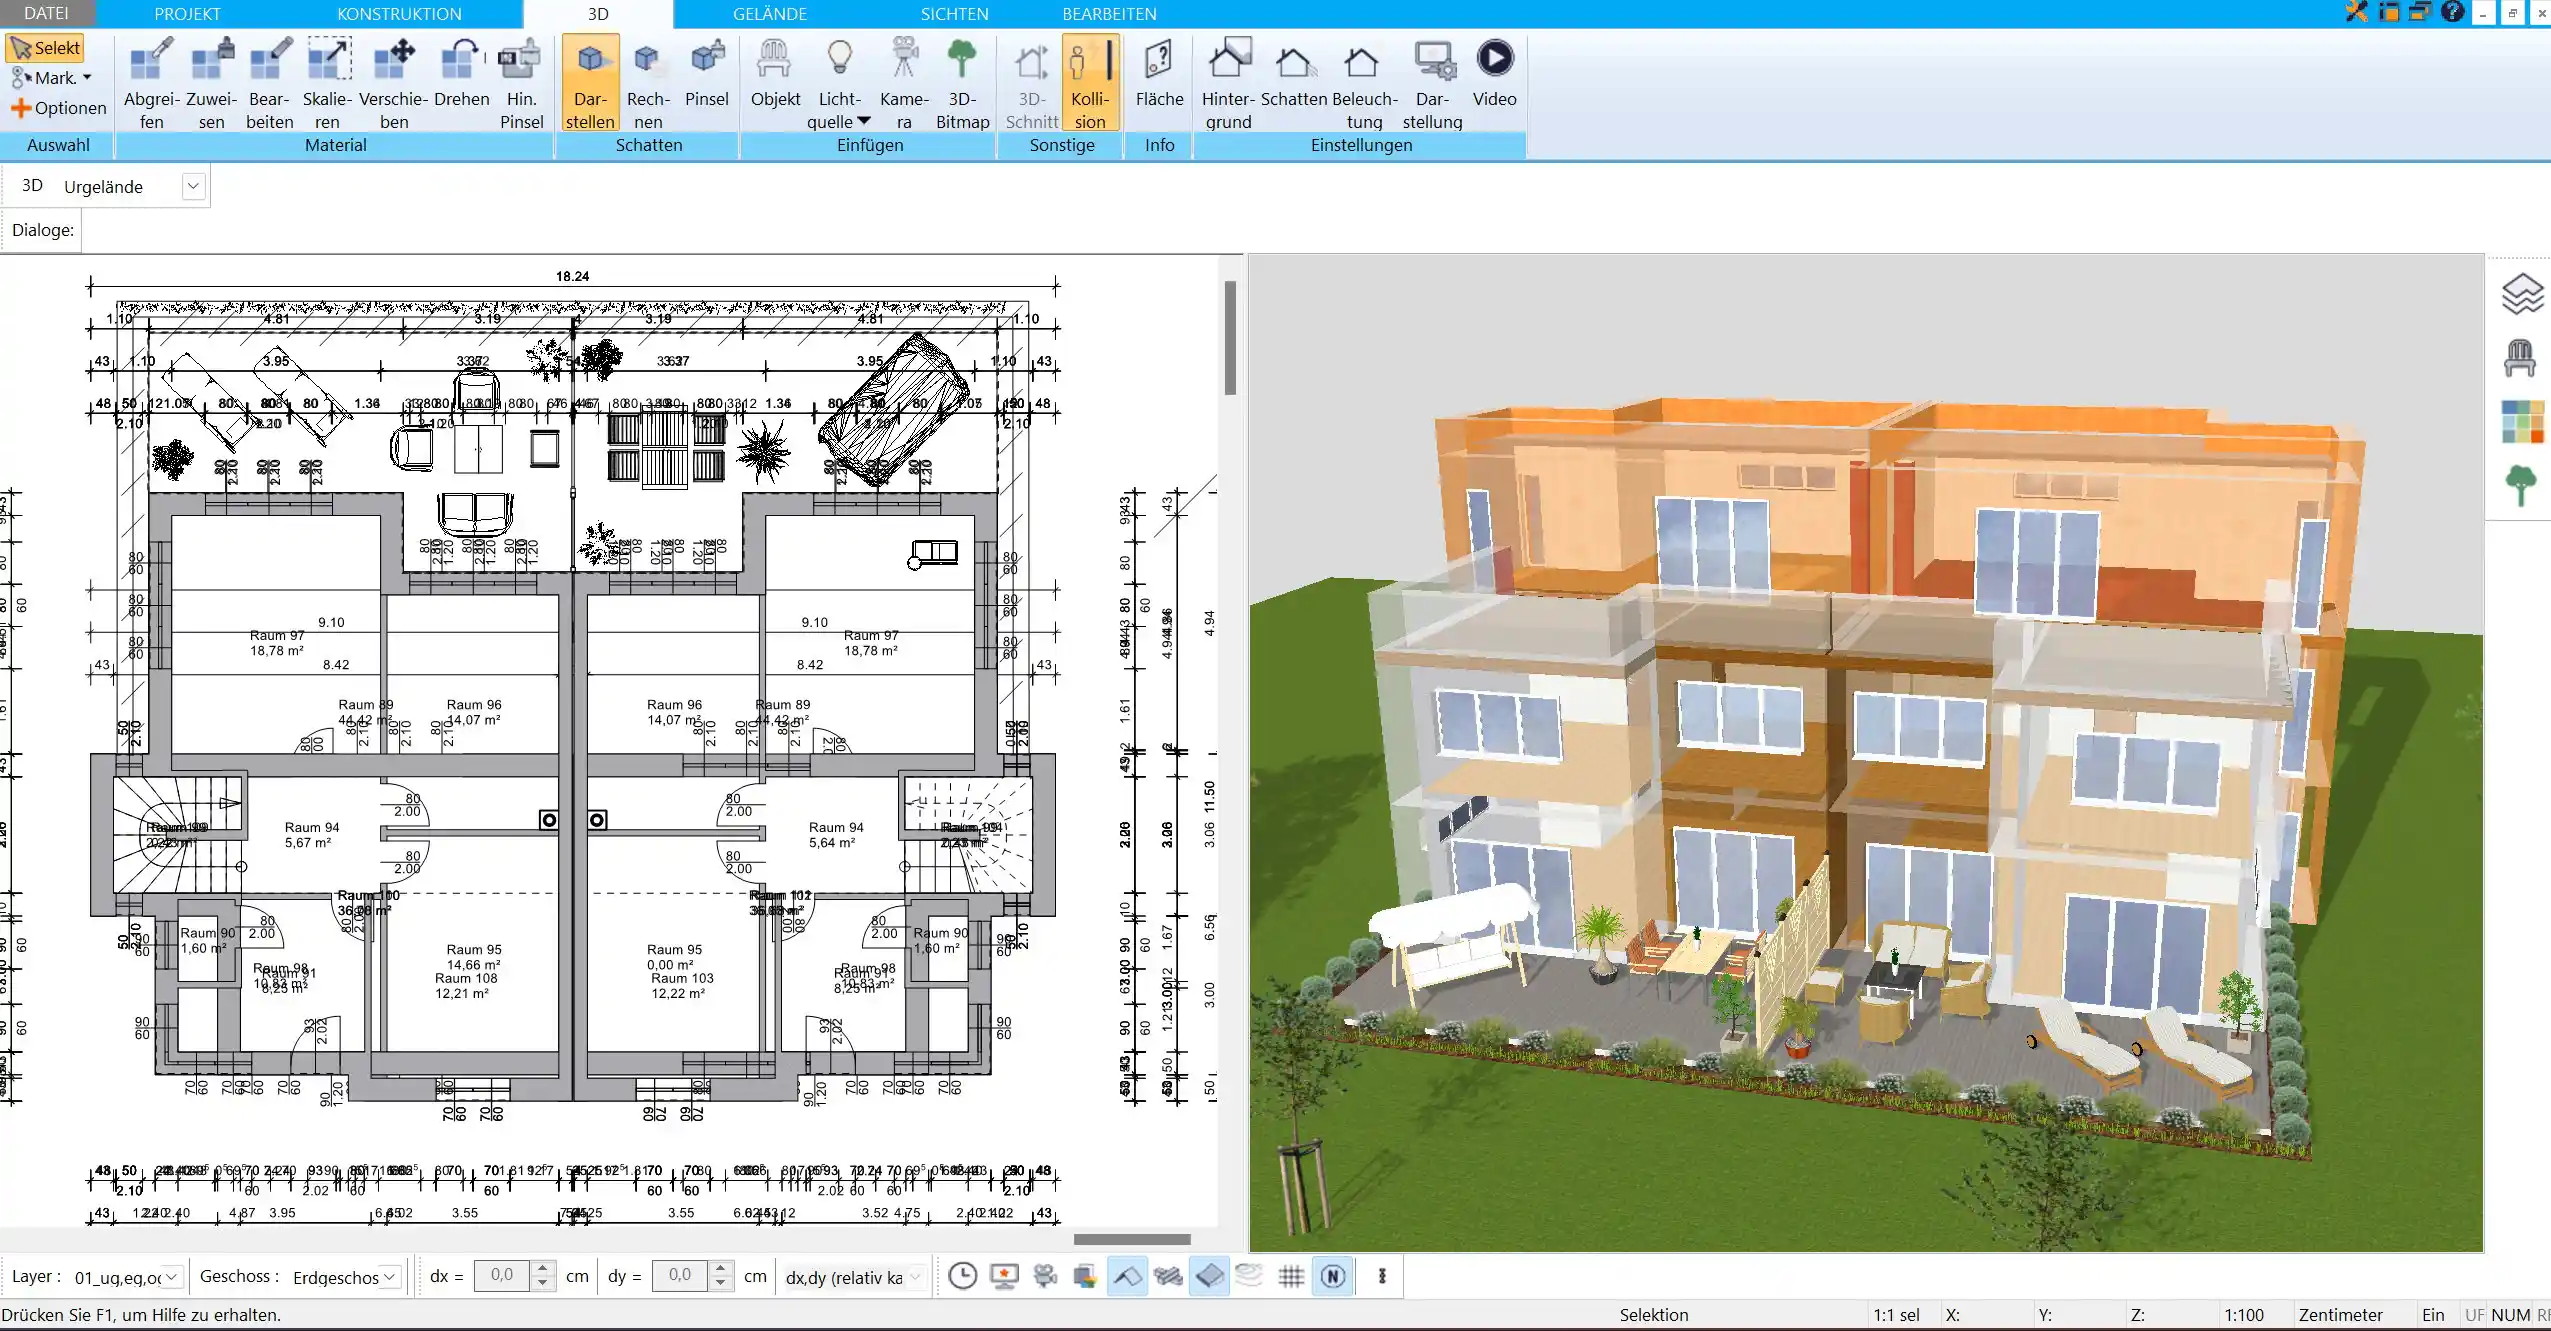Switch to the PROJEKT tab
The height and width of the screenshot is (1331, 2551).
click(x=187, y=14)
